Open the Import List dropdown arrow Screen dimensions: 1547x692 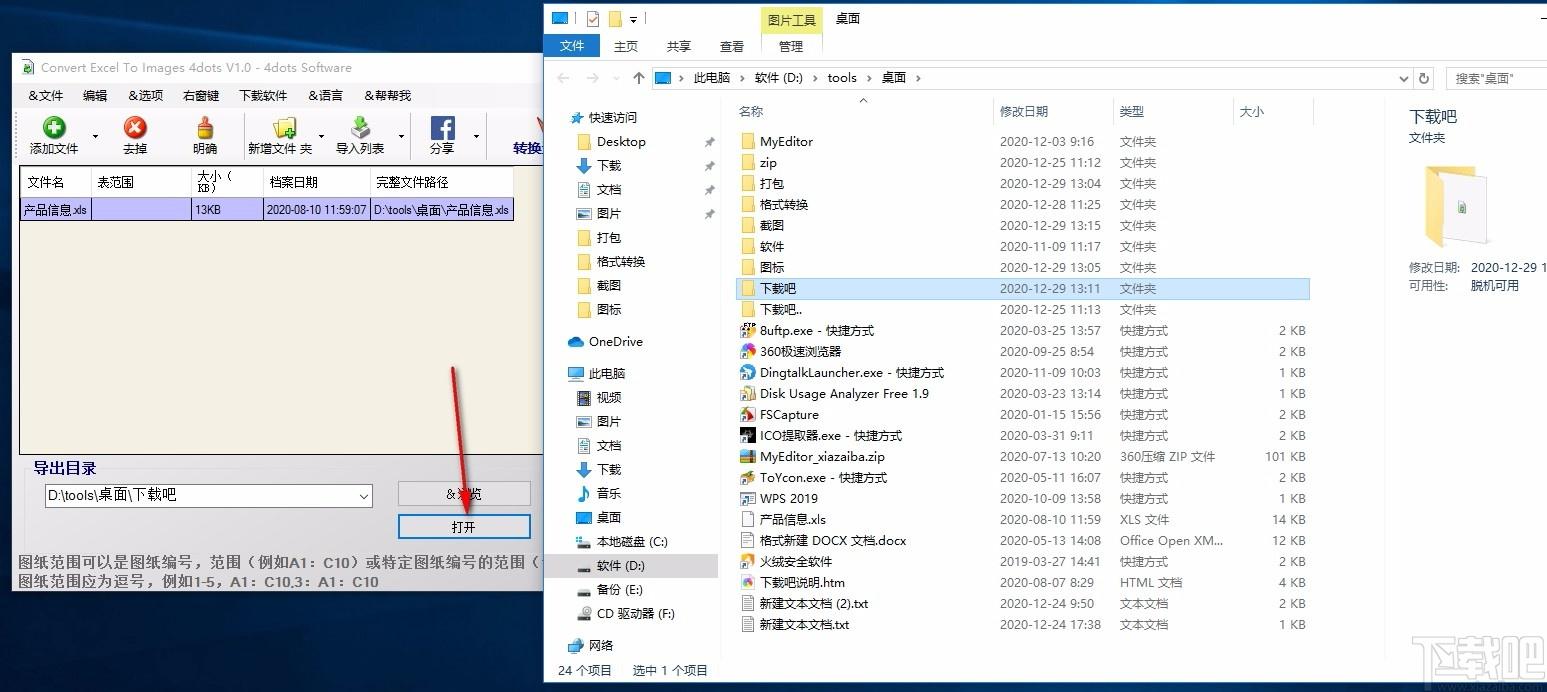pyautogui.click(x=402, y=136)
